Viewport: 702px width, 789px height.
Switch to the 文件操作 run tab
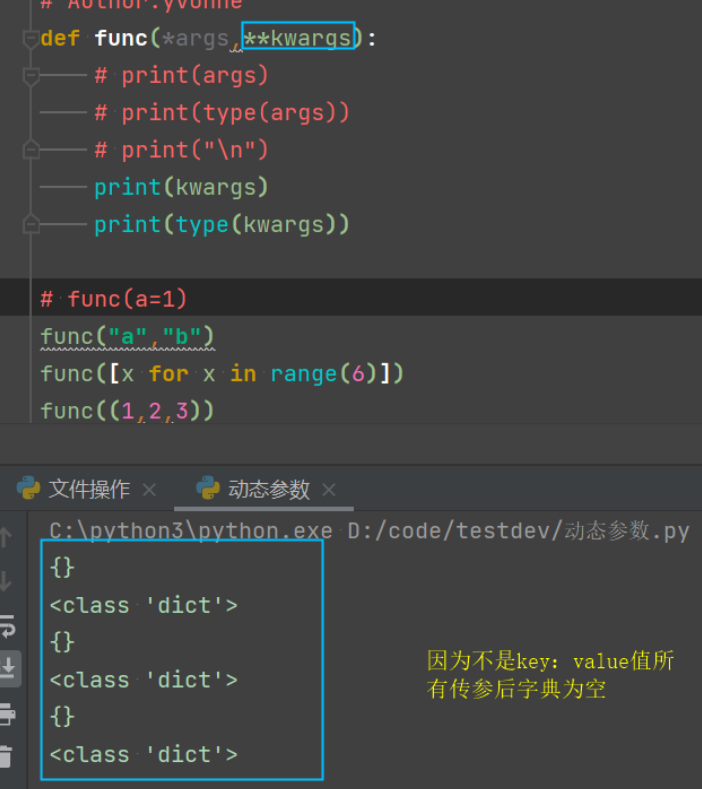click(88, 489)
